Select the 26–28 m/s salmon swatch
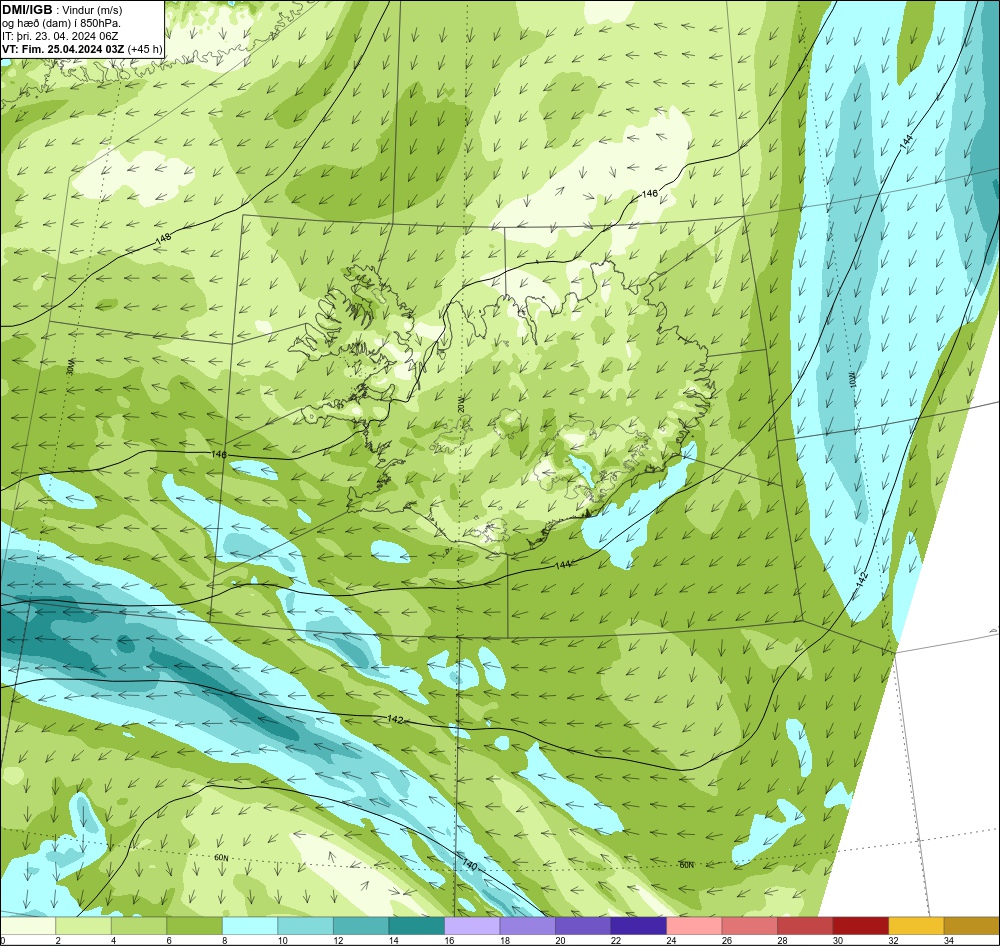The image size is (1000, 946). click(x=749, y=925)
